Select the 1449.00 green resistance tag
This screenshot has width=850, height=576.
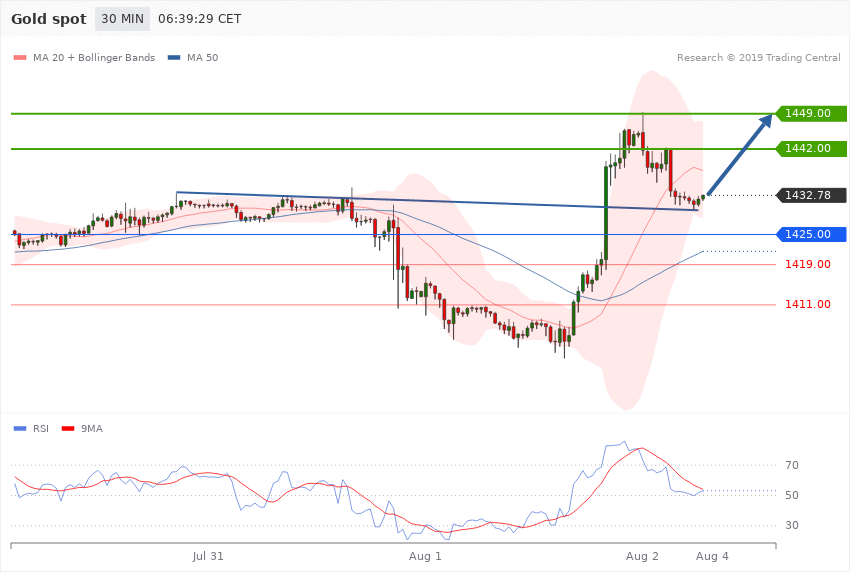[811, 113]
